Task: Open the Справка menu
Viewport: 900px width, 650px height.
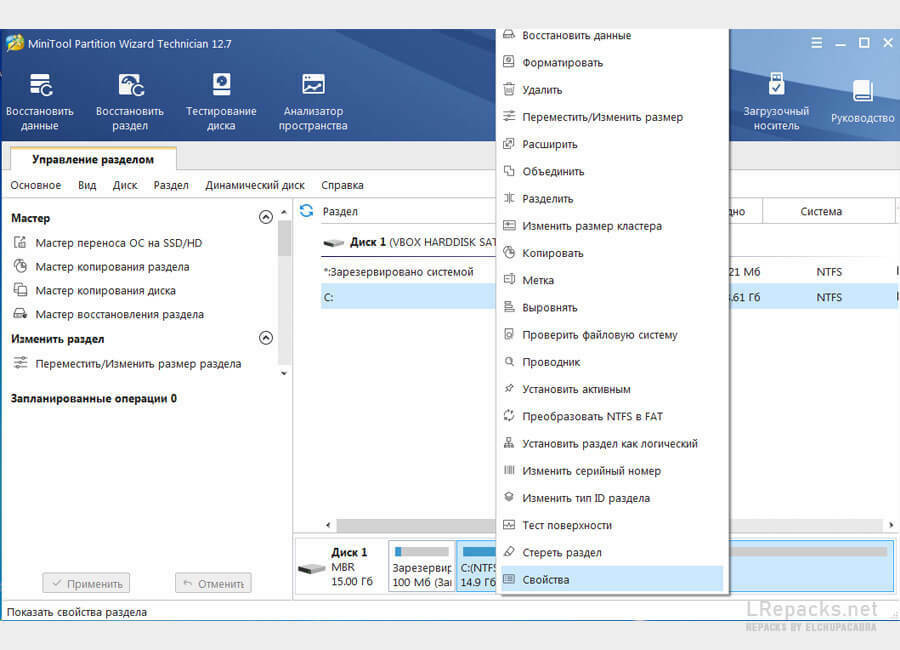Action: (x=342, y=185)
